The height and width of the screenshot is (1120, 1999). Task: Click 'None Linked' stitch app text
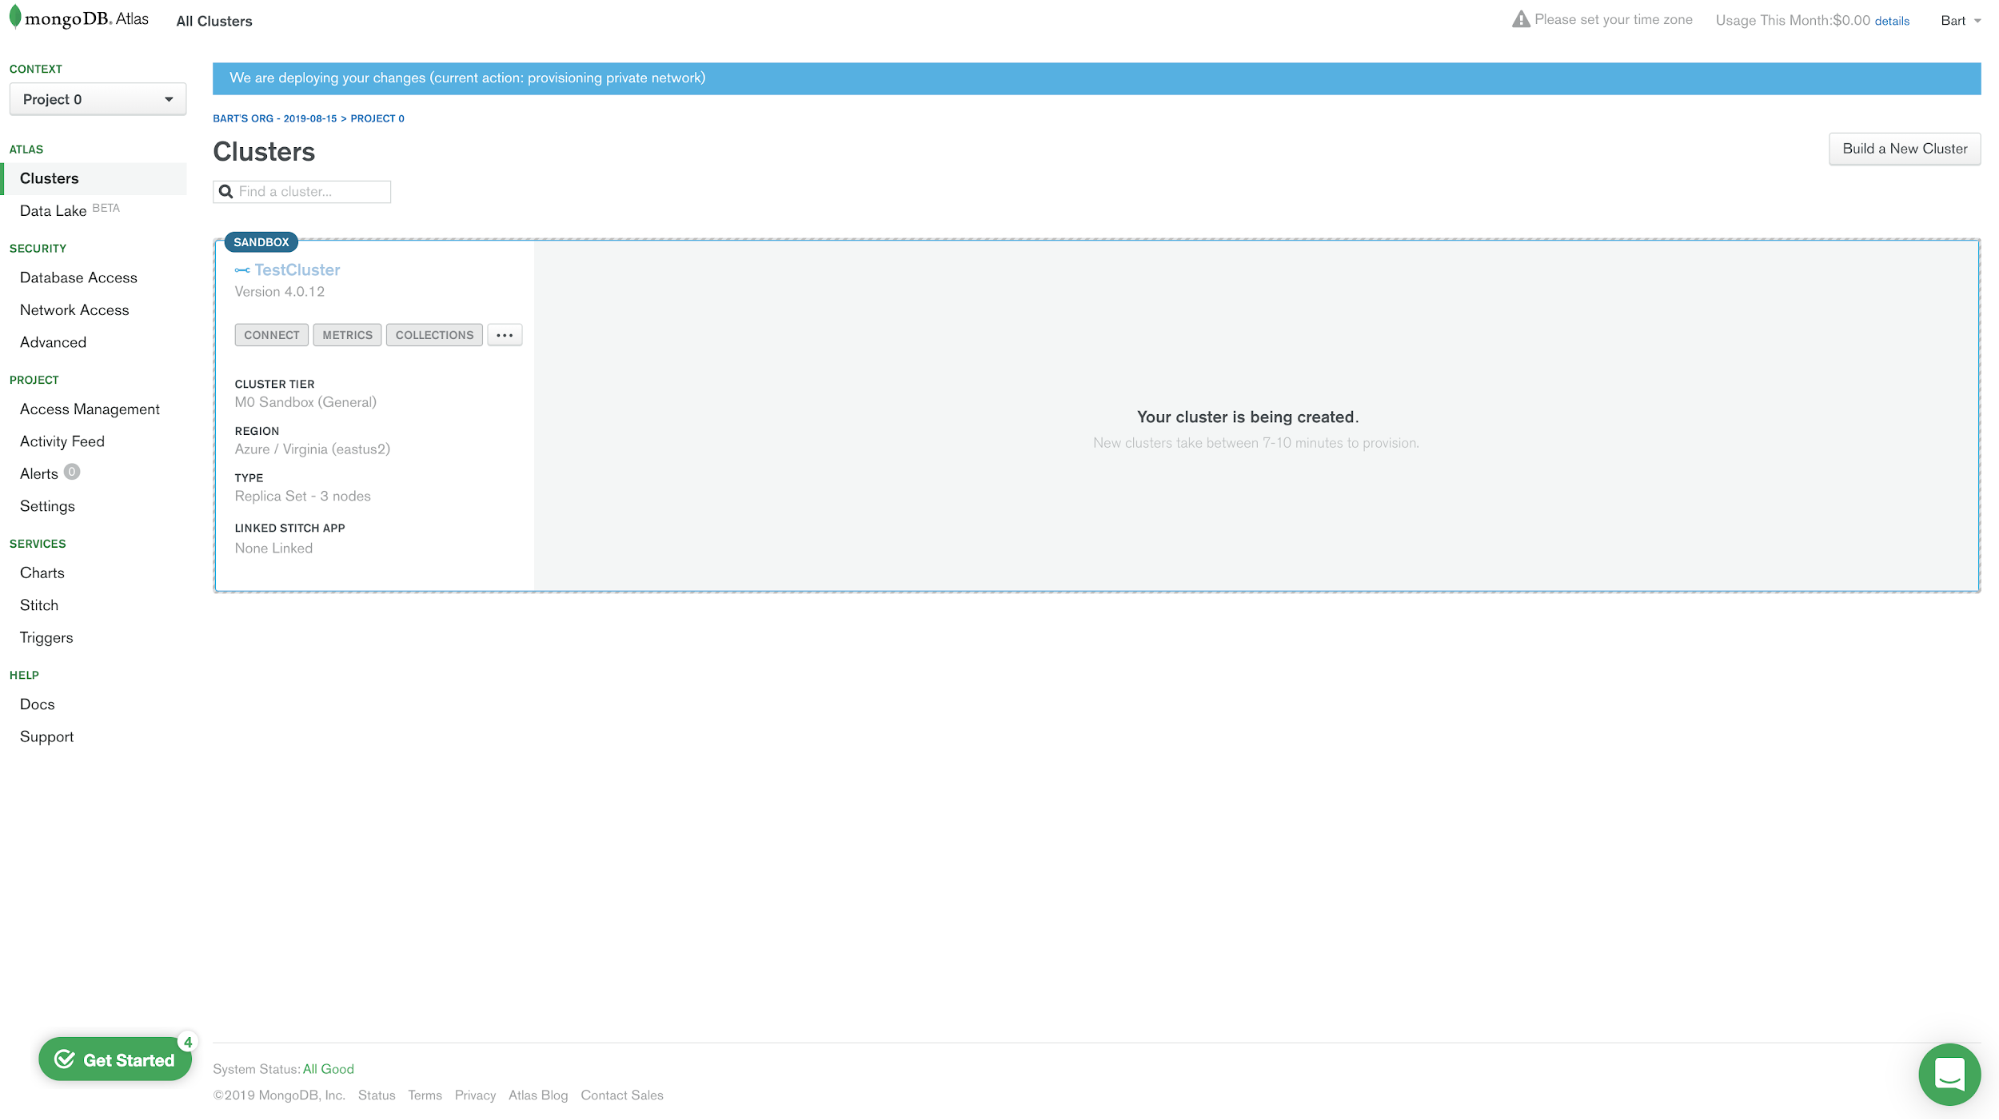274,548
